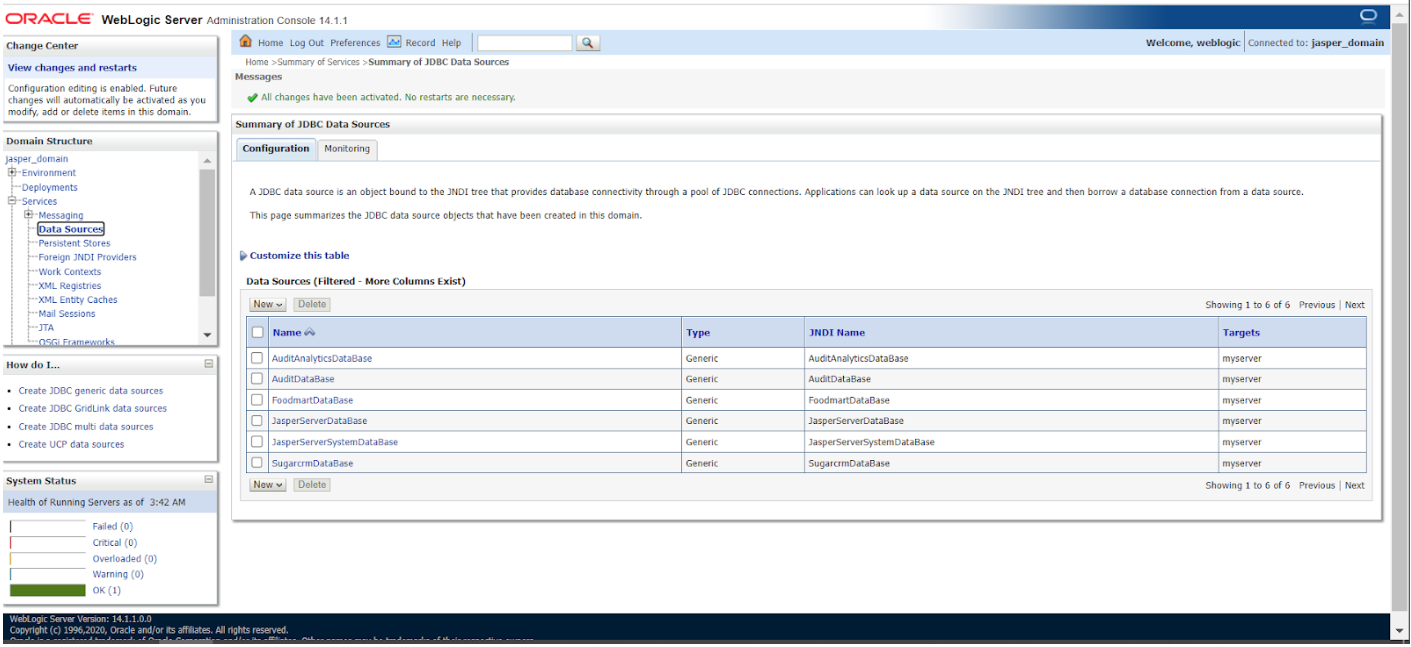Collapse the How do I panel
1411x647 pixels.
(209, 364)
